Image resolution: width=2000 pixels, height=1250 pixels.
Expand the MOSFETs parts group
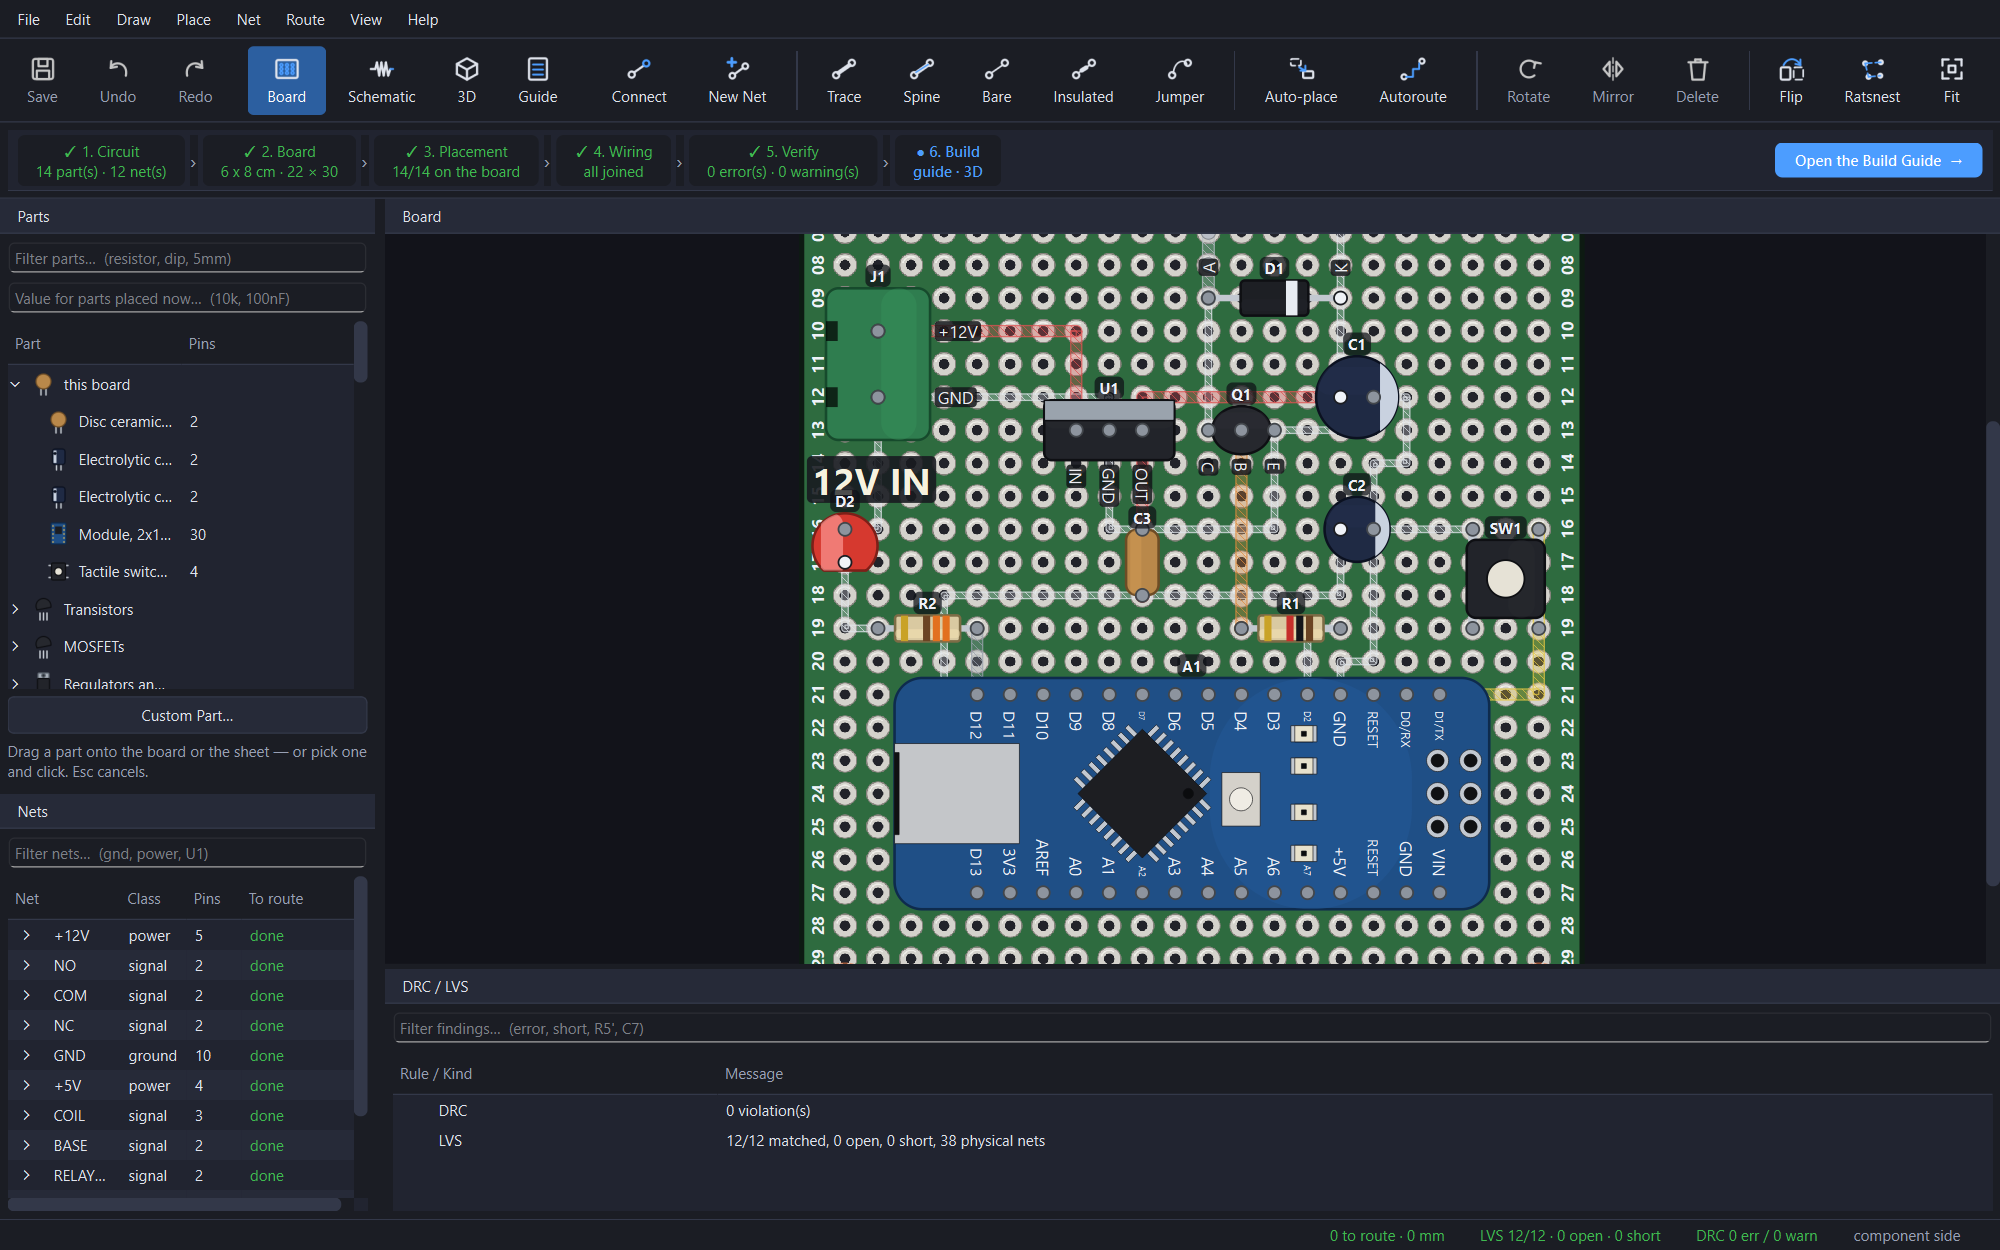coord(15,647)
